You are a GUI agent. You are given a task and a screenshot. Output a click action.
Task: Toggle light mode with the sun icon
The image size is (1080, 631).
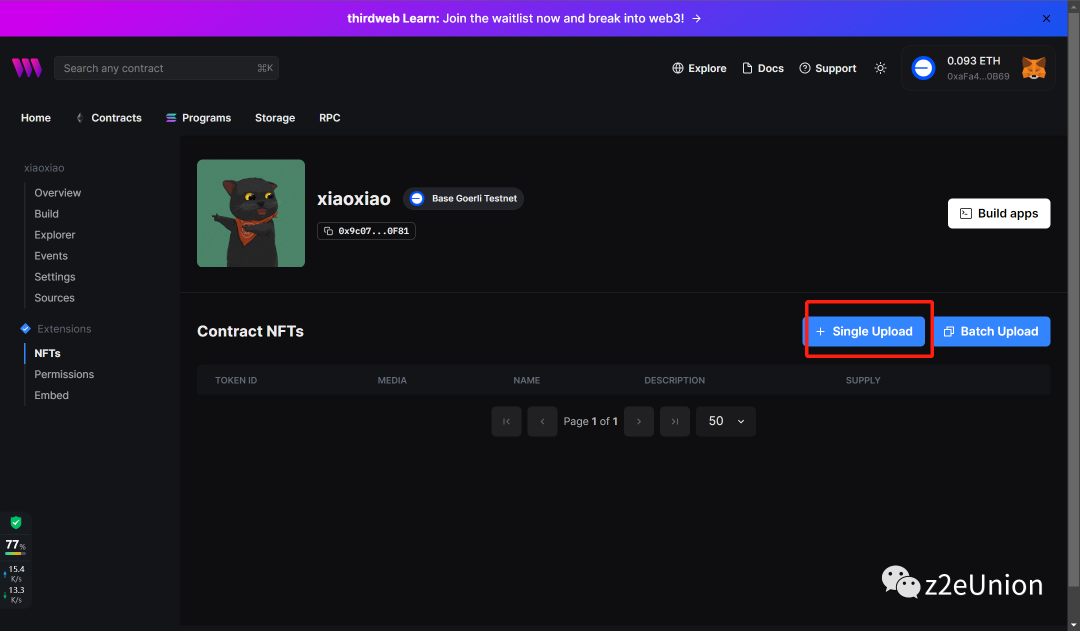coord(880,68)
